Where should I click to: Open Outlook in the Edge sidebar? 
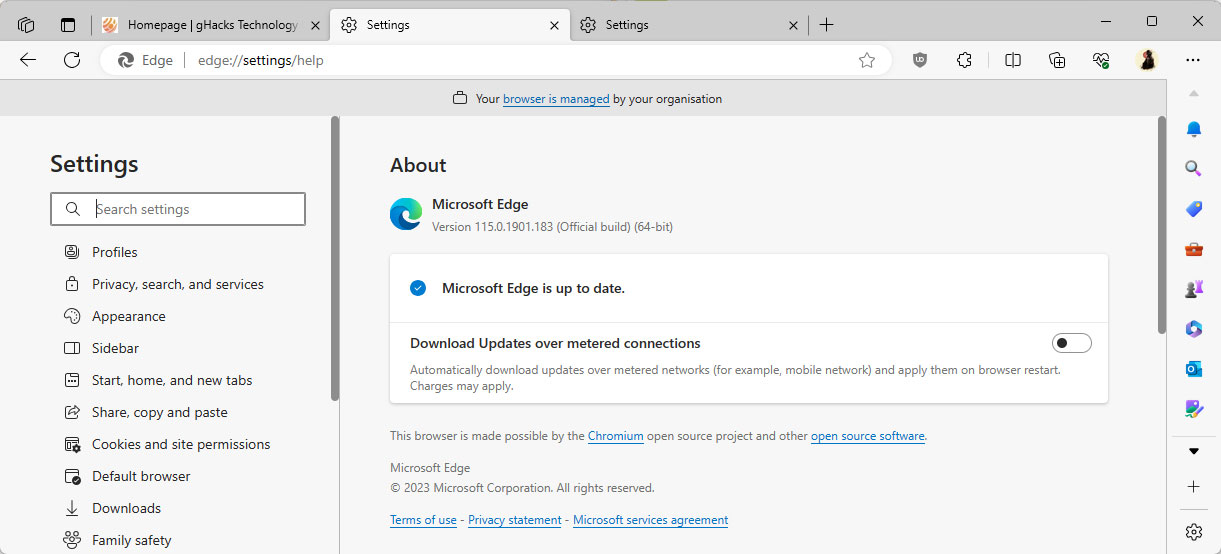[x=1193, y=369]
